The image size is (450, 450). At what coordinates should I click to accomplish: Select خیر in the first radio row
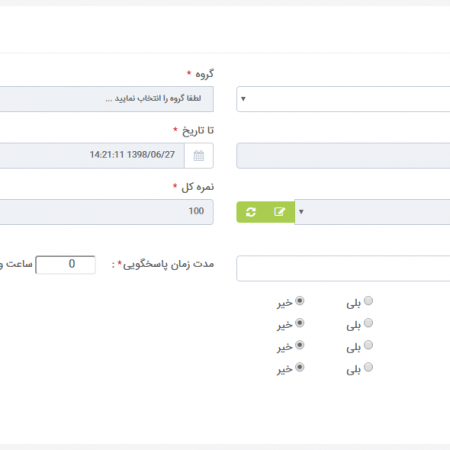coord(300,301)
